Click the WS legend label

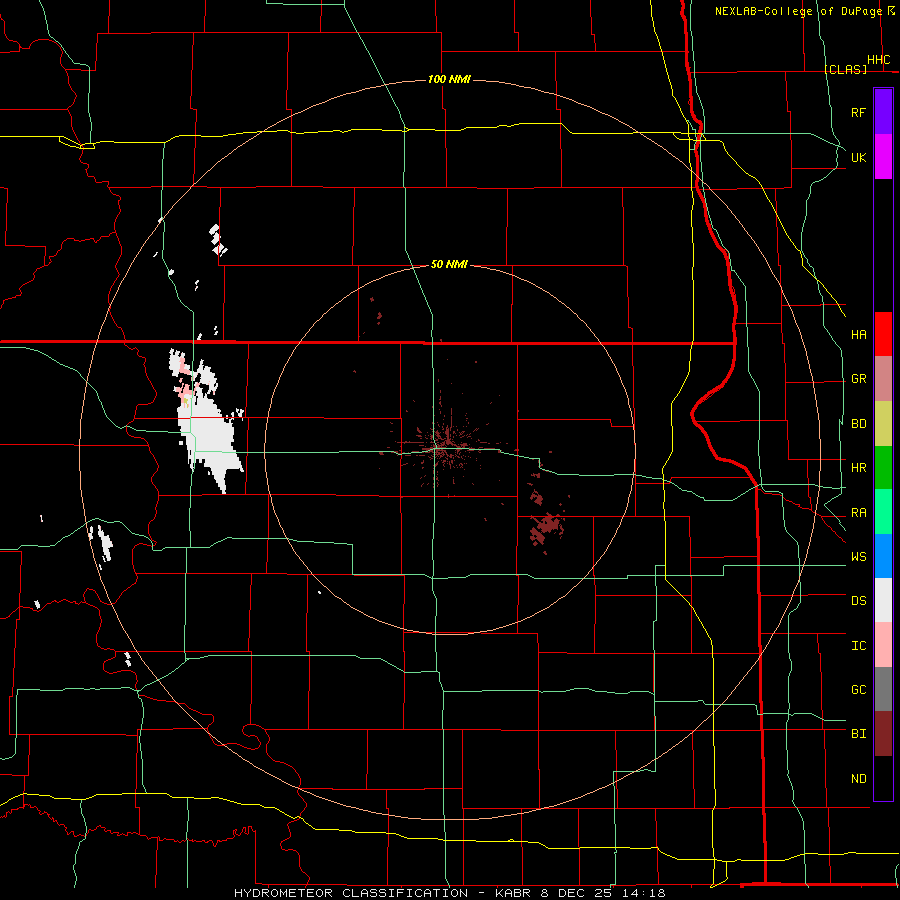(x=858, y=557)
